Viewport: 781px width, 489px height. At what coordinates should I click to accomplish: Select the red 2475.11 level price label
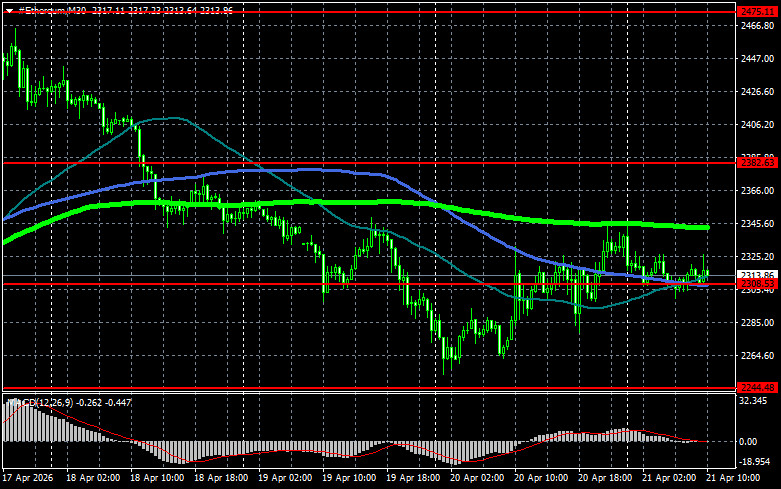[757, 11]
